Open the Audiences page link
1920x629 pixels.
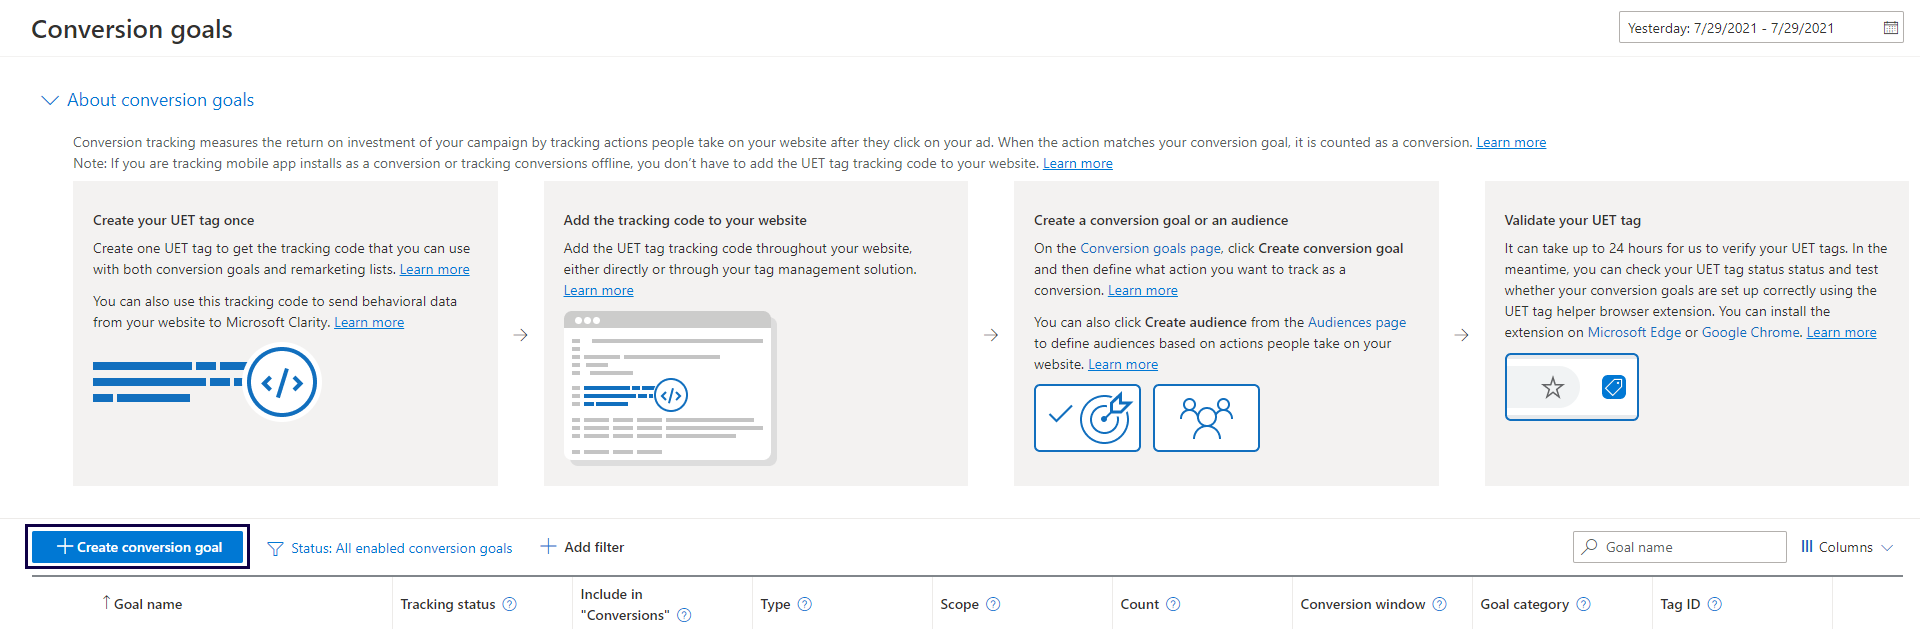click(x=1356, y=322)
